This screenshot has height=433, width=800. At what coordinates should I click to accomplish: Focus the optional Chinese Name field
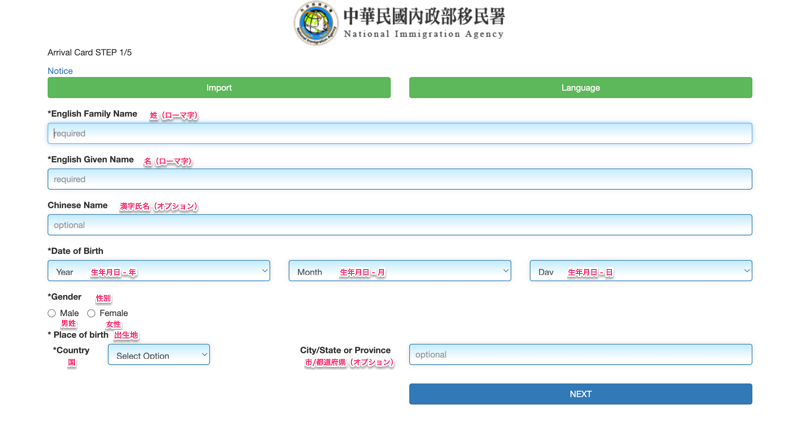(399, 225)
